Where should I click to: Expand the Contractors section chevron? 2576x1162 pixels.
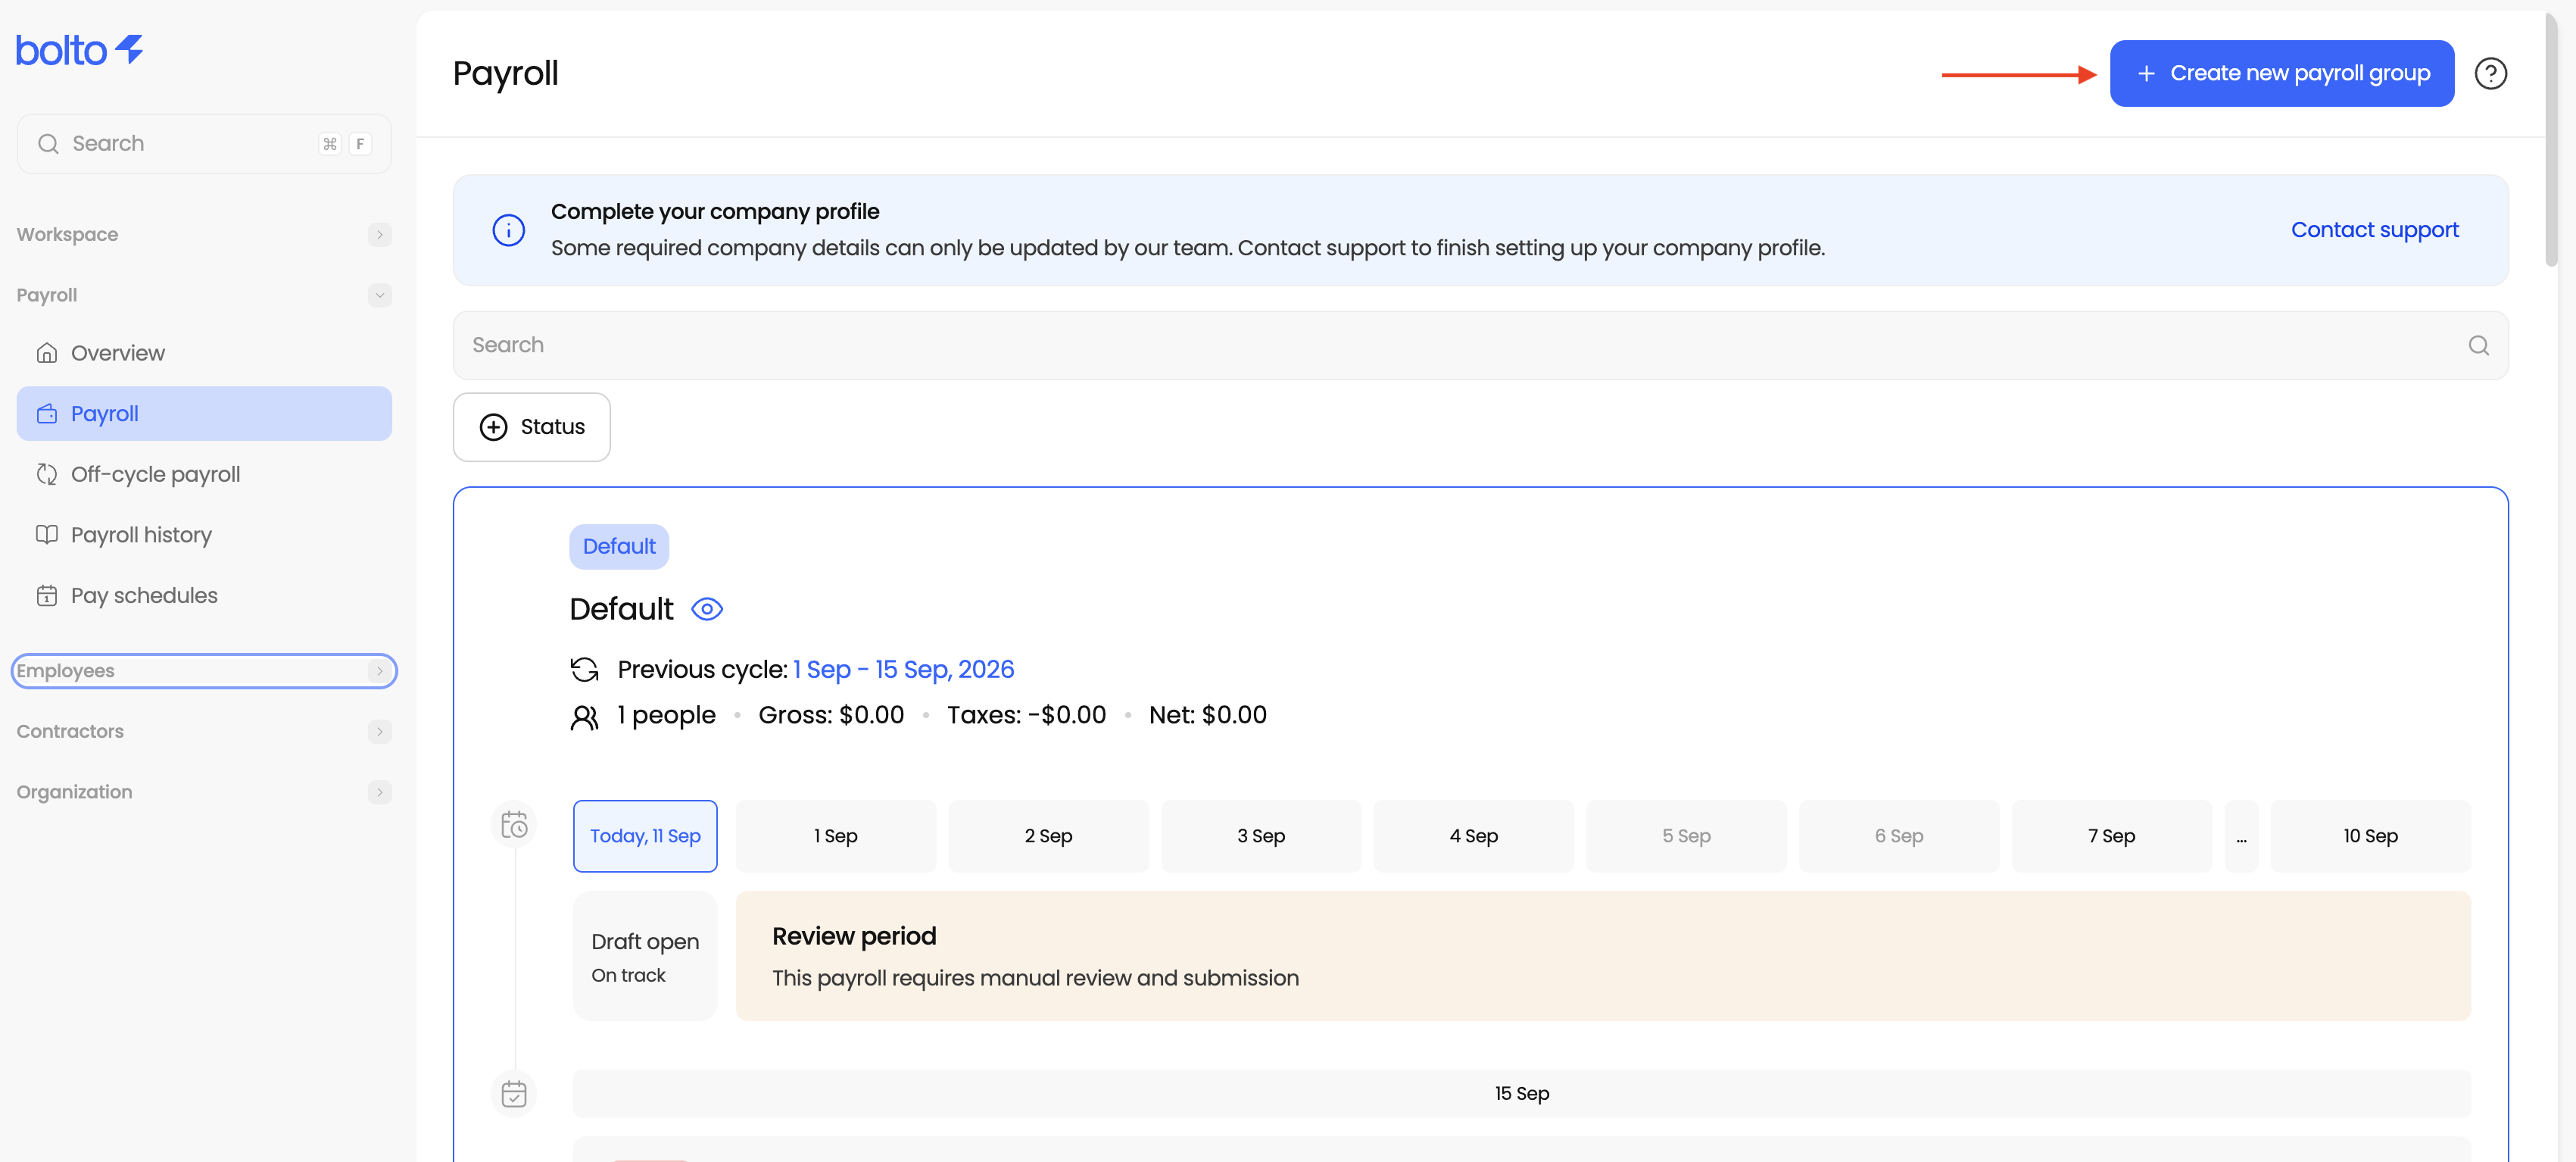coord(379,731)
